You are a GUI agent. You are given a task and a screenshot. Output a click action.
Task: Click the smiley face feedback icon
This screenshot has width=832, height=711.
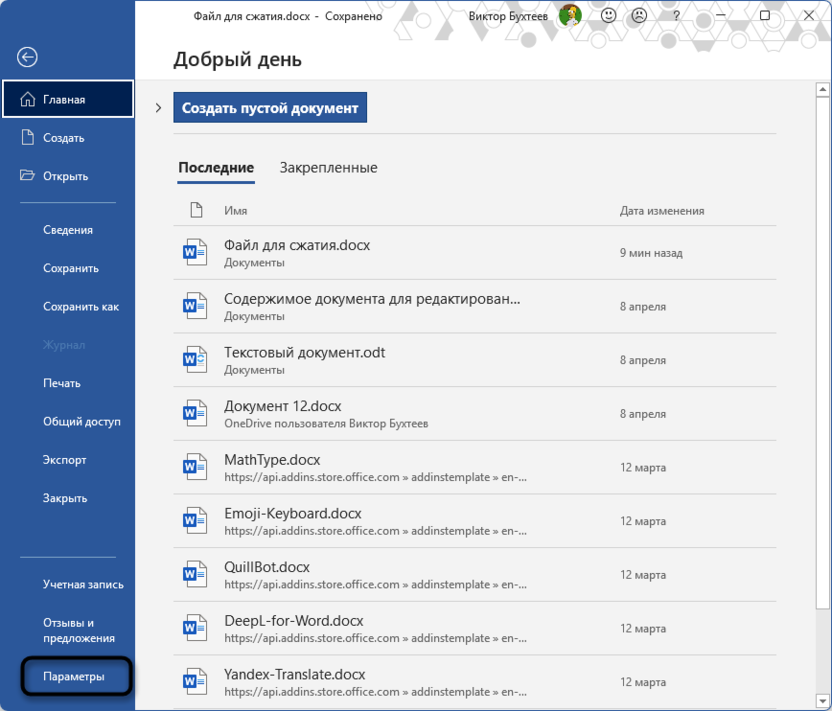tap(608, 16)
